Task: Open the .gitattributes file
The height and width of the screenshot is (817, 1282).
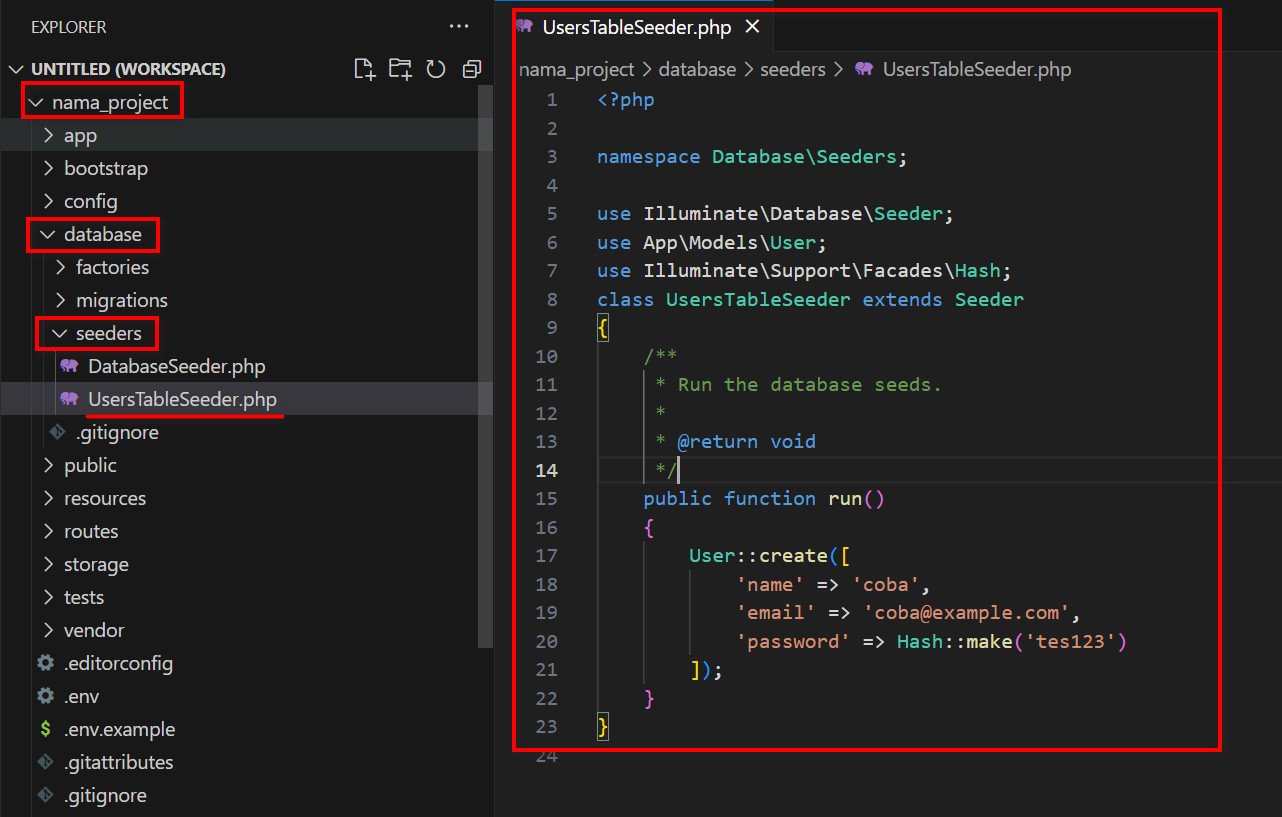Action: pyautogui.click(x=119, y=762)
